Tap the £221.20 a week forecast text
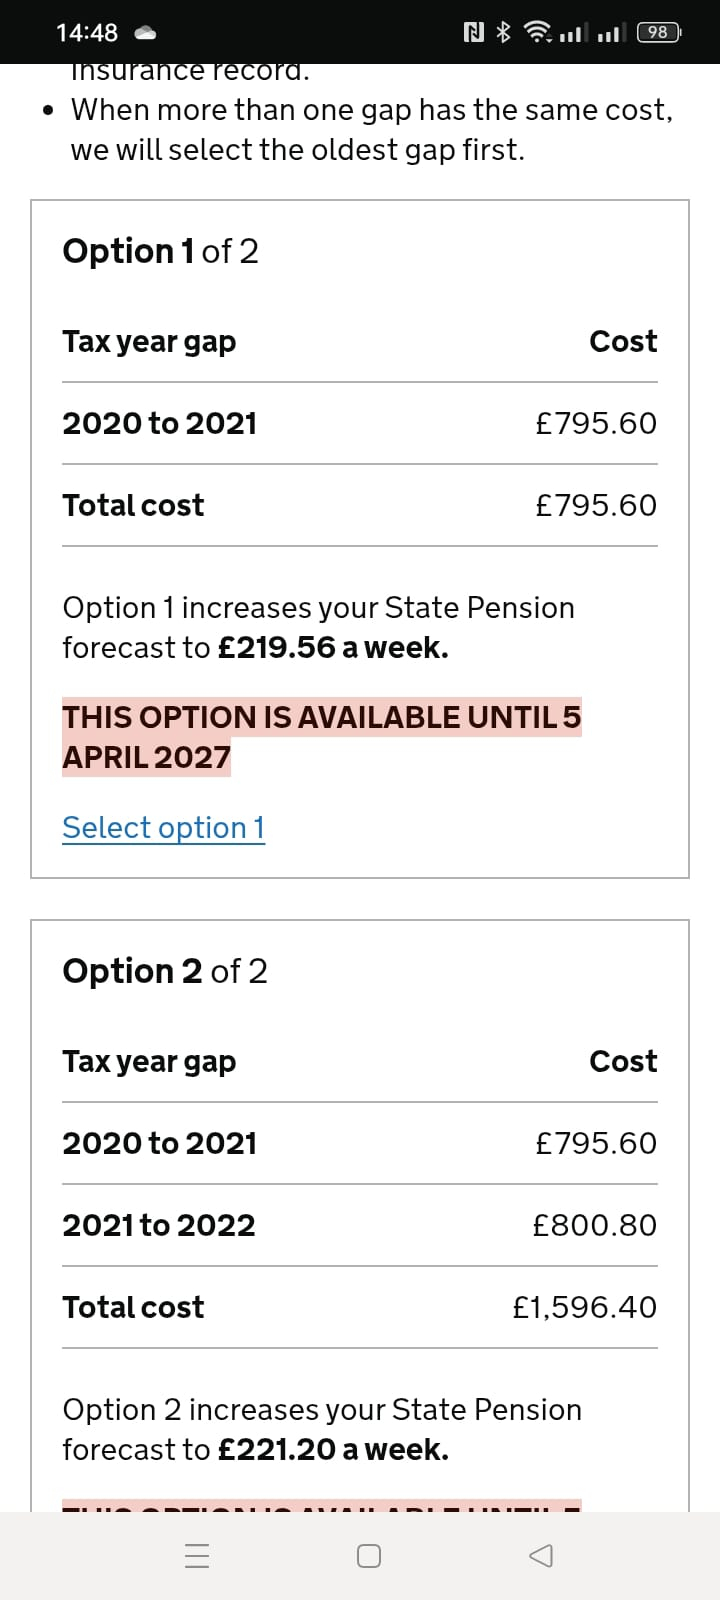Image resolution: width=720 pixels, height=1600 pixels. point(333,1449)
